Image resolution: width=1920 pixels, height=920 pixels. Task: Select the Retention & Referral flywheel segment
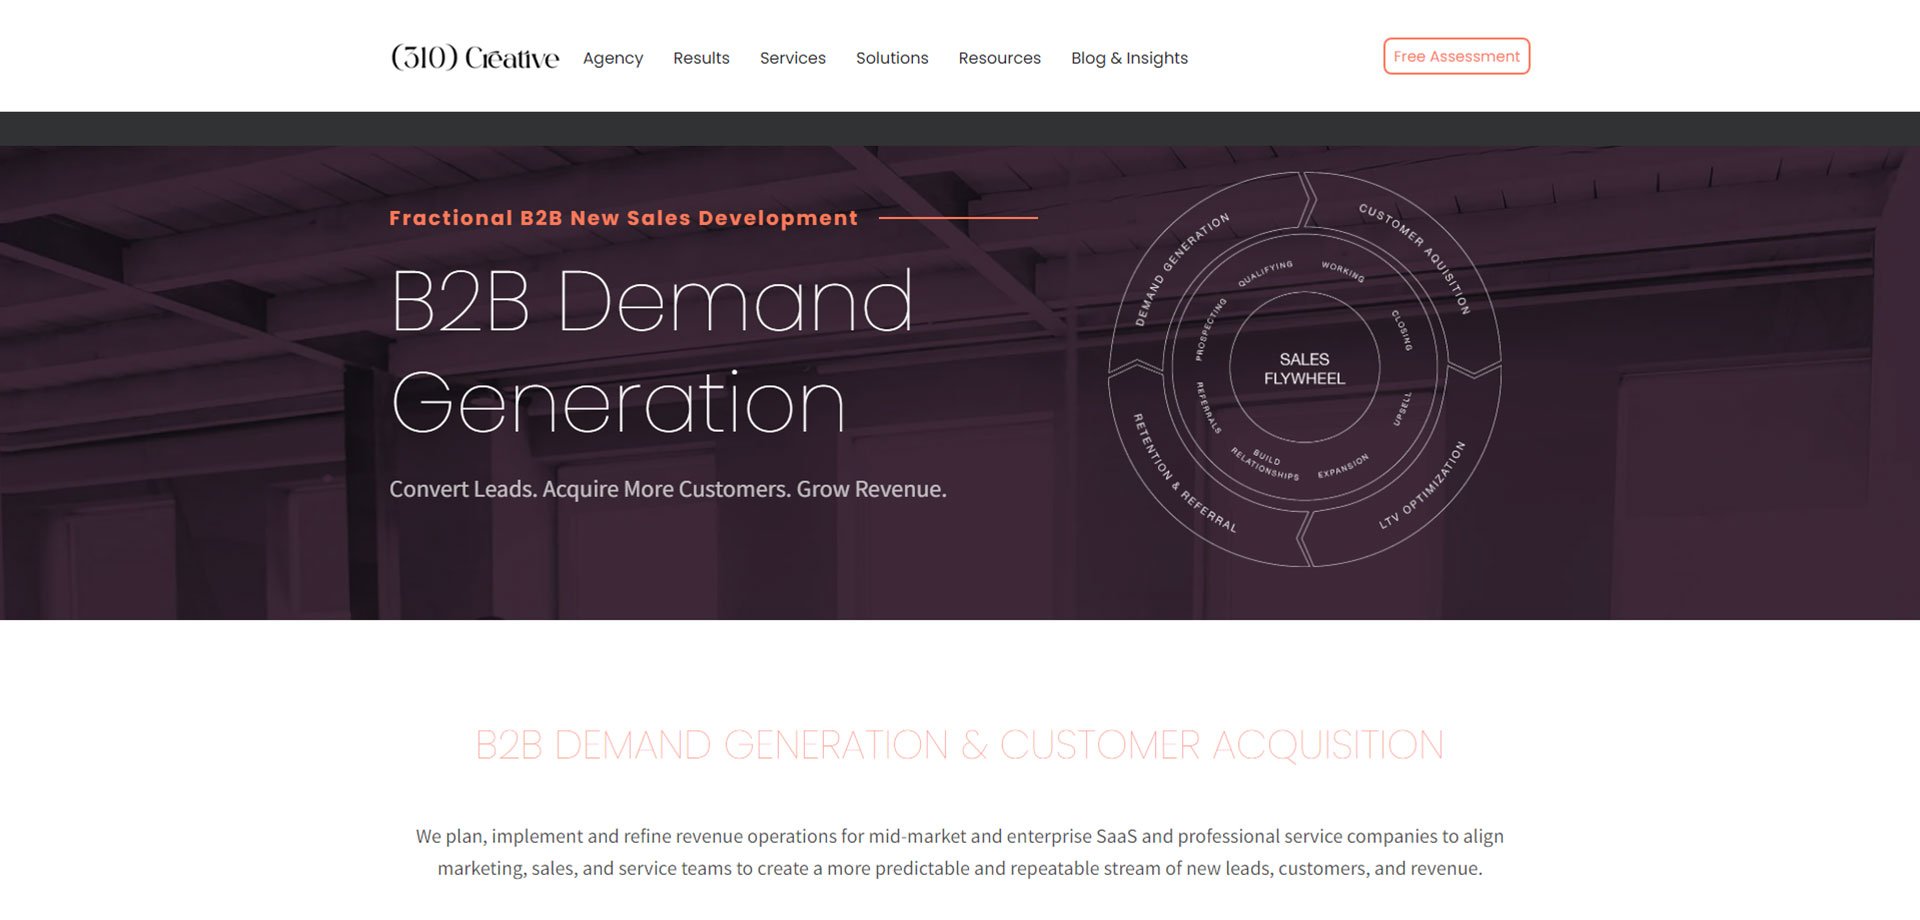click(1183, 473)
